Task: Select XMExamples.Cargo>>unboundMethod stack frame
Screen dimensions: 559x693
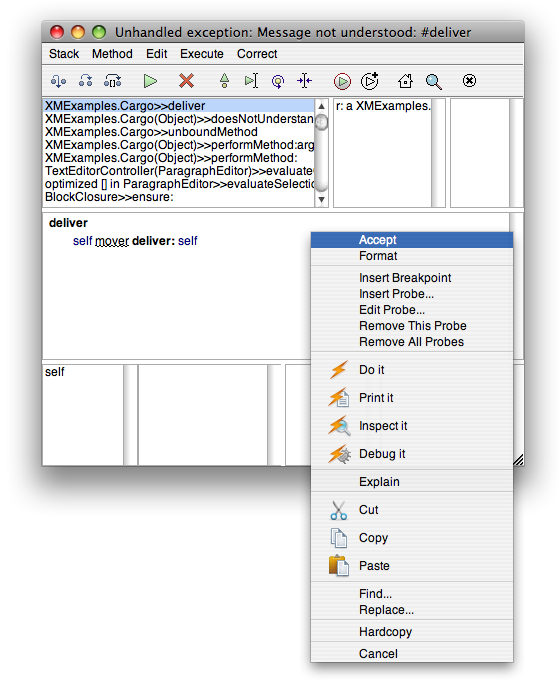Action: tap(151, 132)
